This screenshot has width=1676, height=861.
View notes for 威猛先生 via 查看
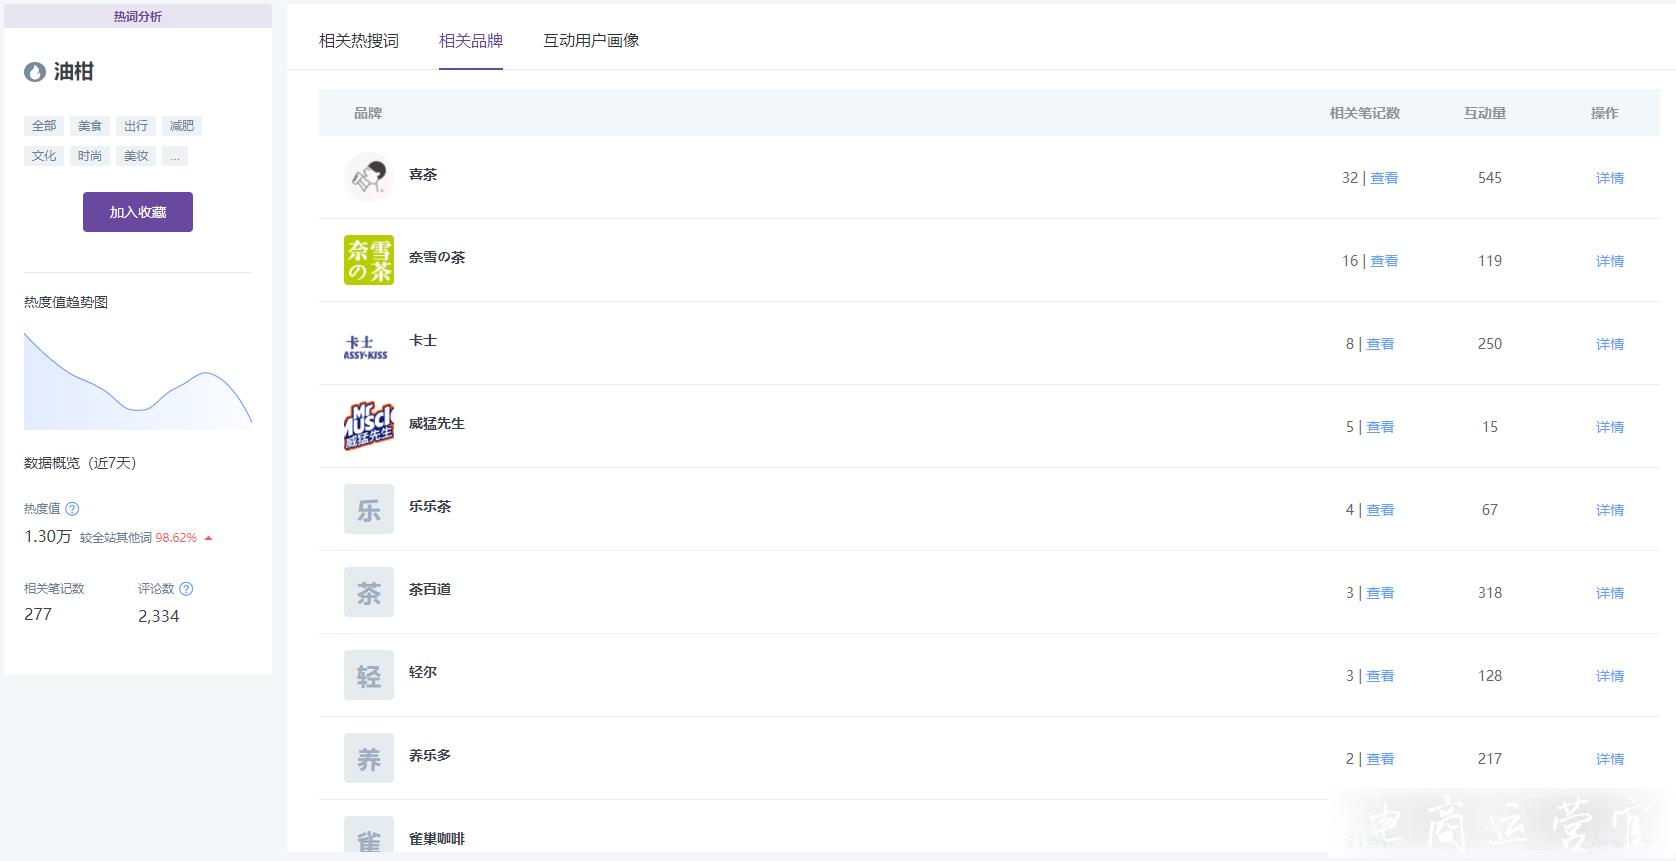click(1380, 427)
